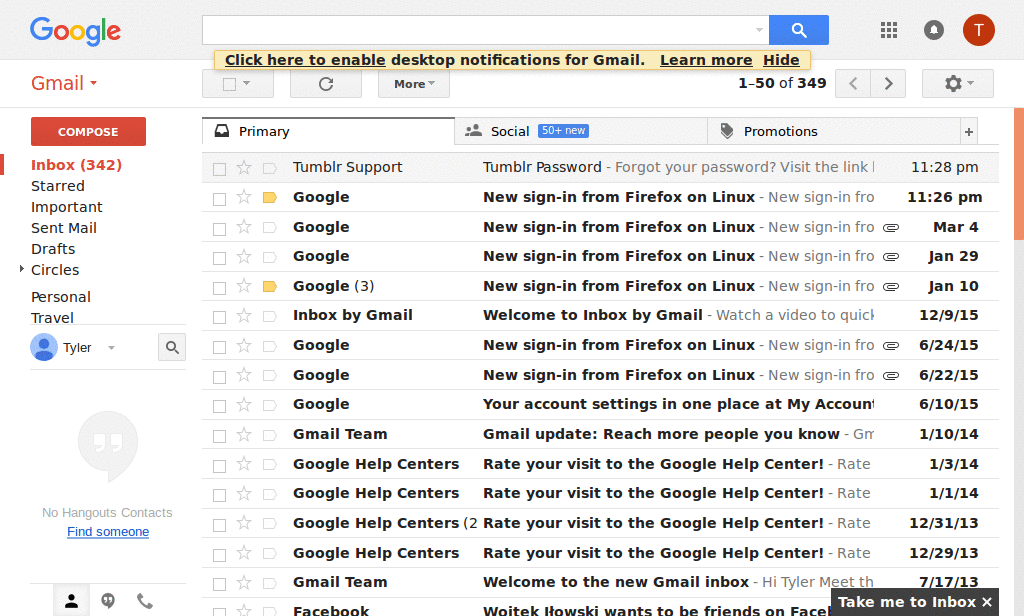The height and width of the screenshot is (616, 1024).
Task: Go to older messages arrow
Action: (x=888, y=84)
